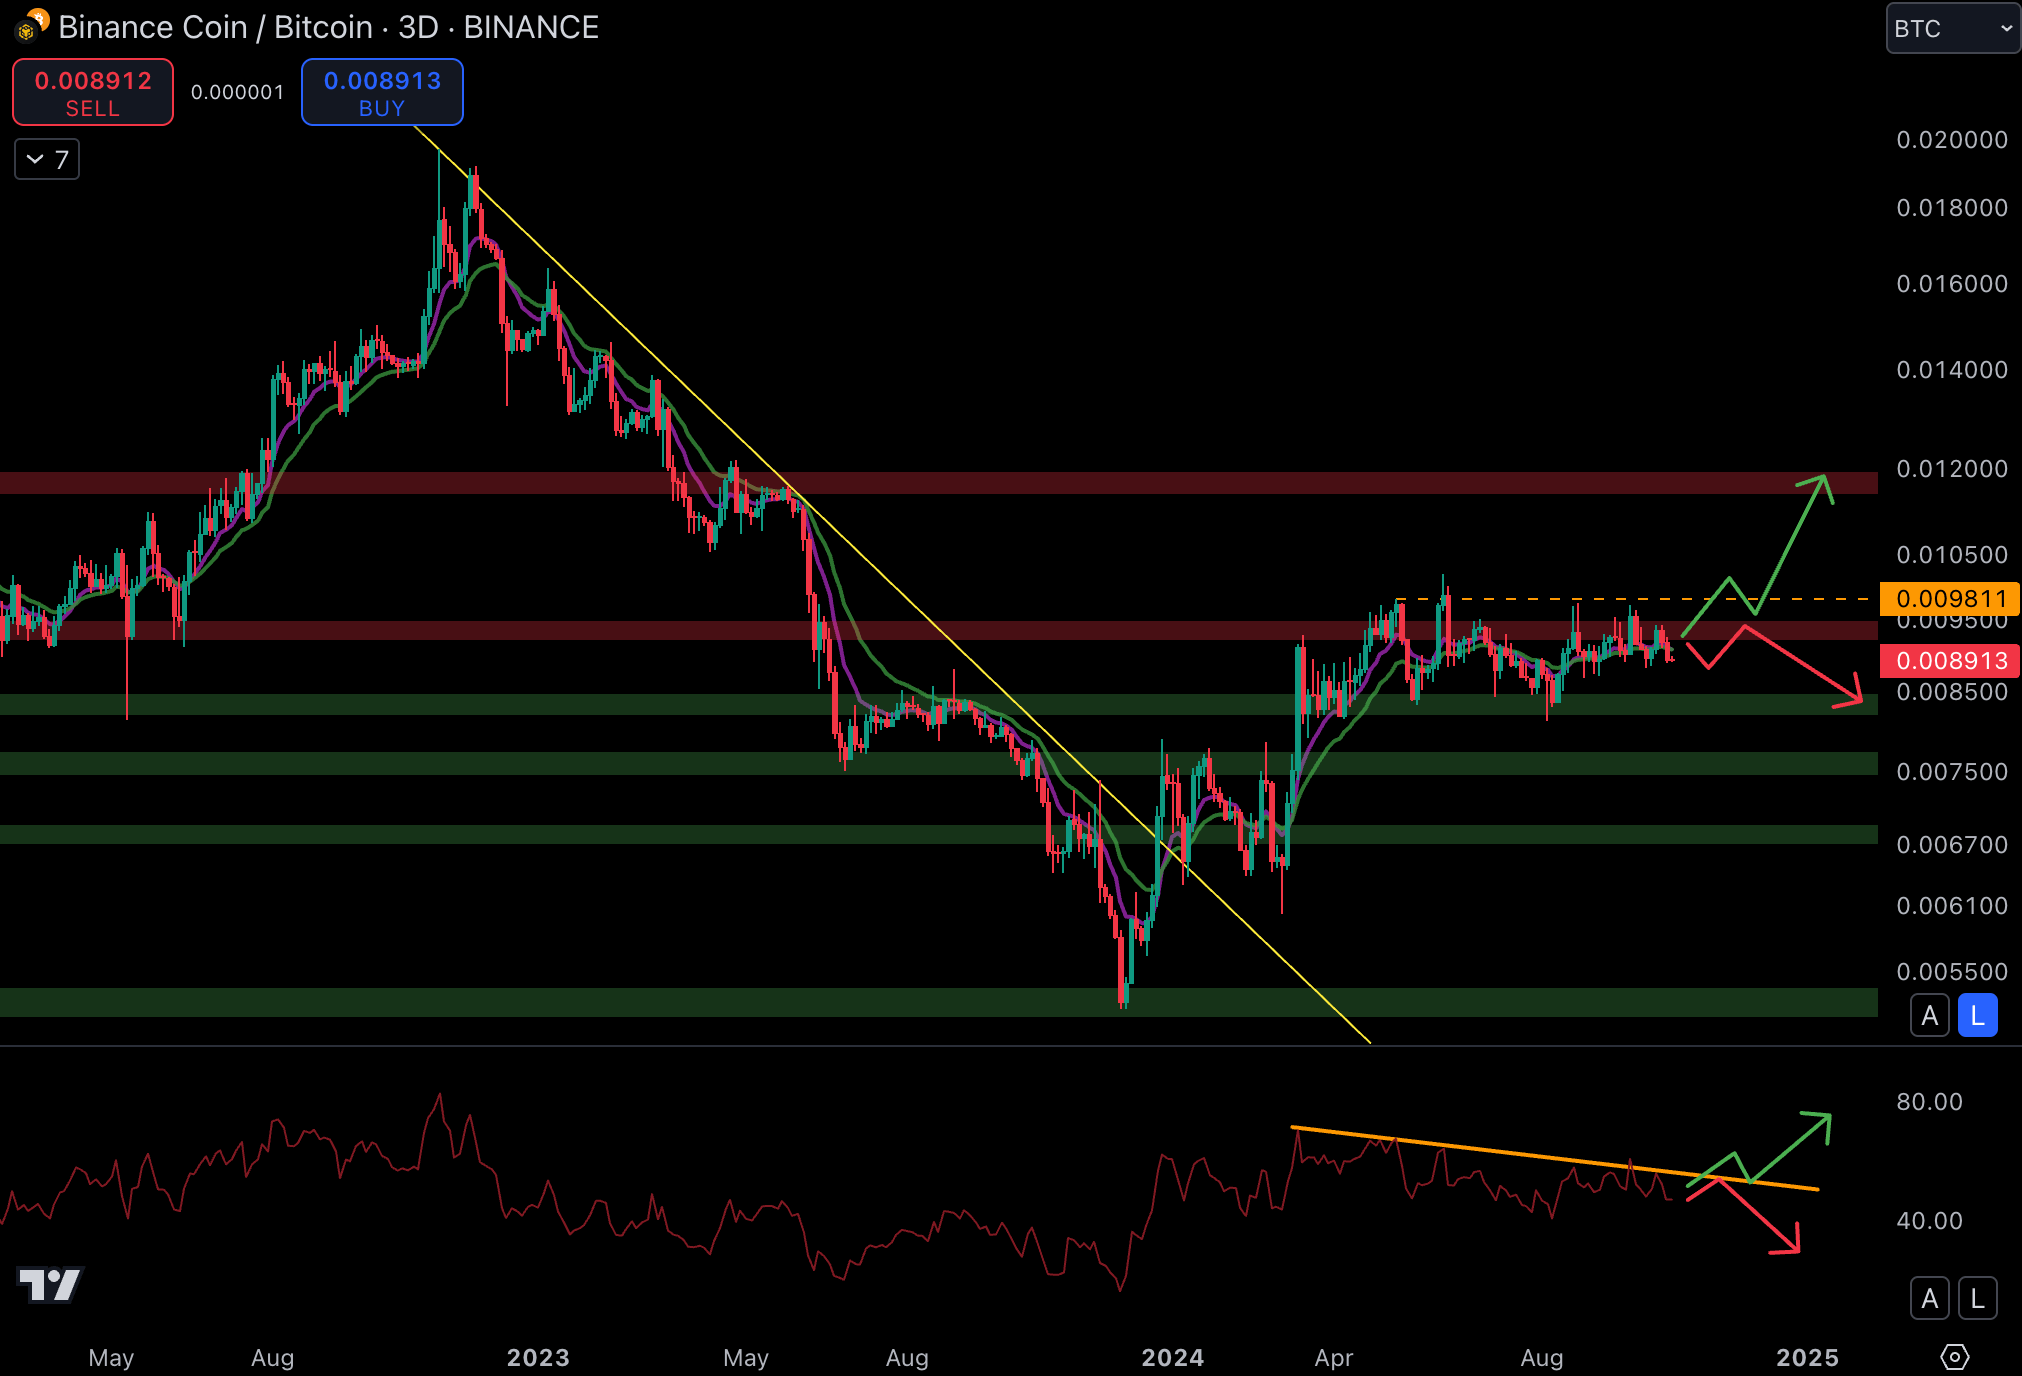
Task: Click the red 0.008913 current price label
Action: tap(1950, 661)
